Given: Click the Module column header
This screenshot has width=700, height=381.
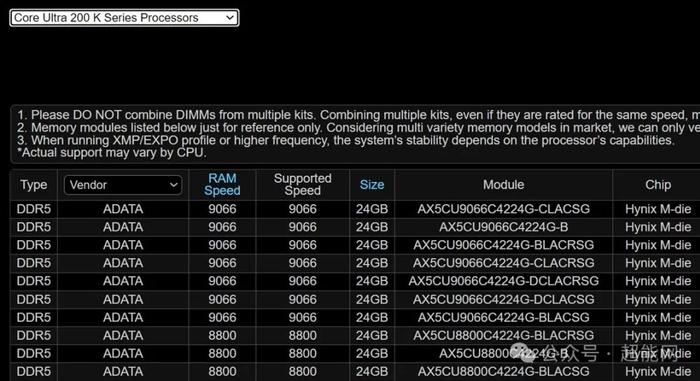Looking at the screenshot, I should coord(504,185).
